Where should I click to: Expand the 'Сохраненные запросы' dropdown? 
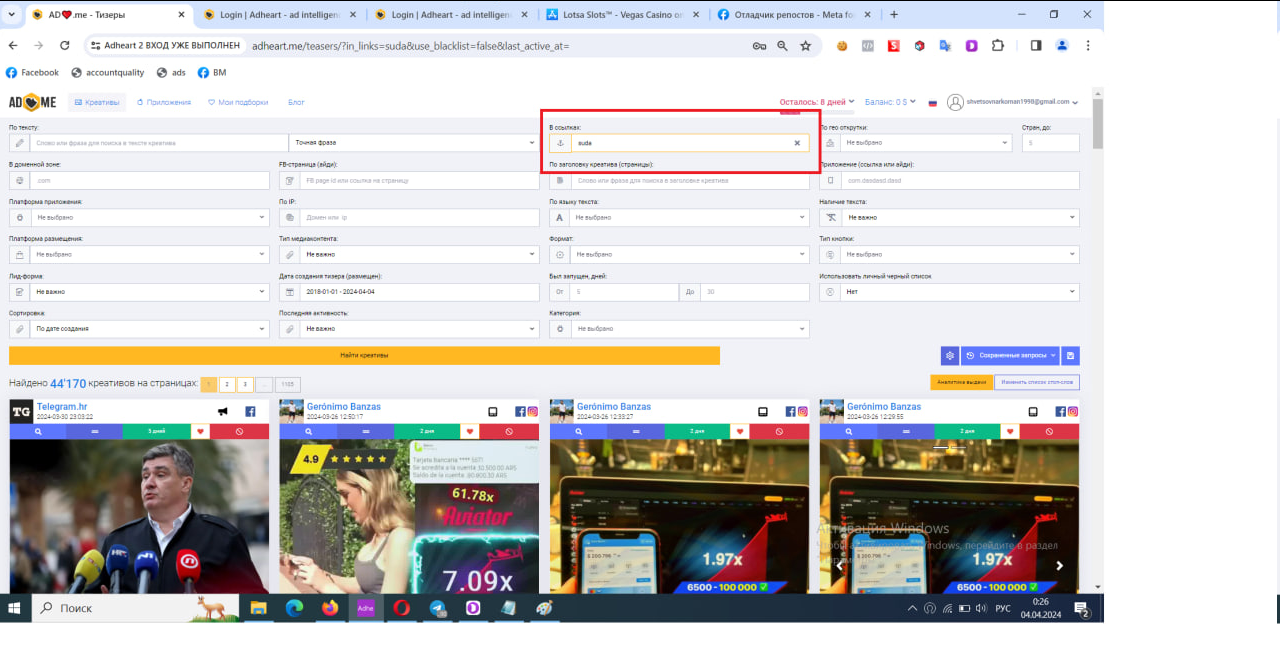1008,355
